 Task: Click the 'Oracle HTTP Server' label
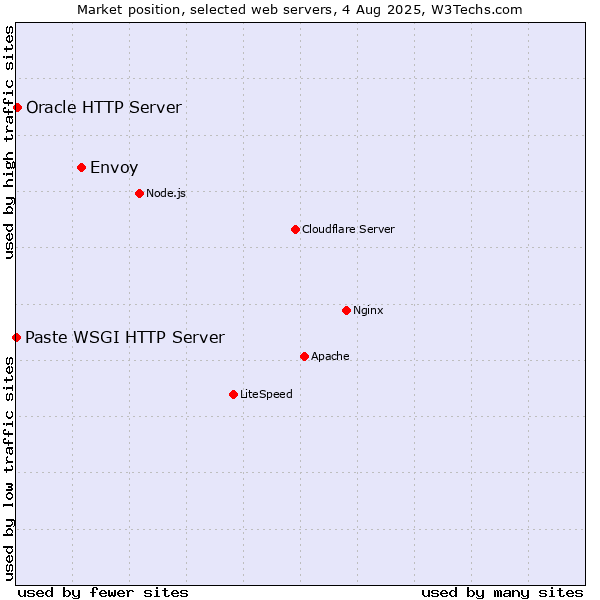click(104, 108)
